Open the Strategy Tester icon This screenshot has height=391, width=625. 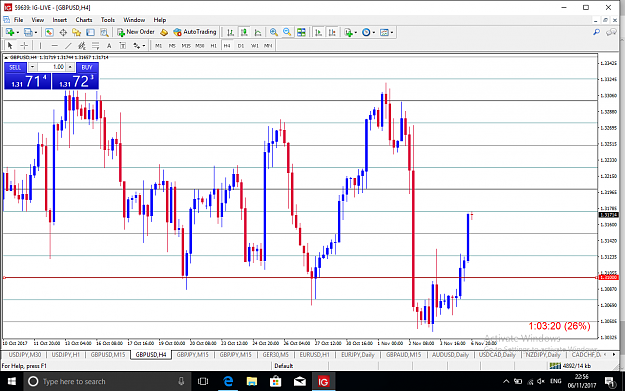point(104,32)
